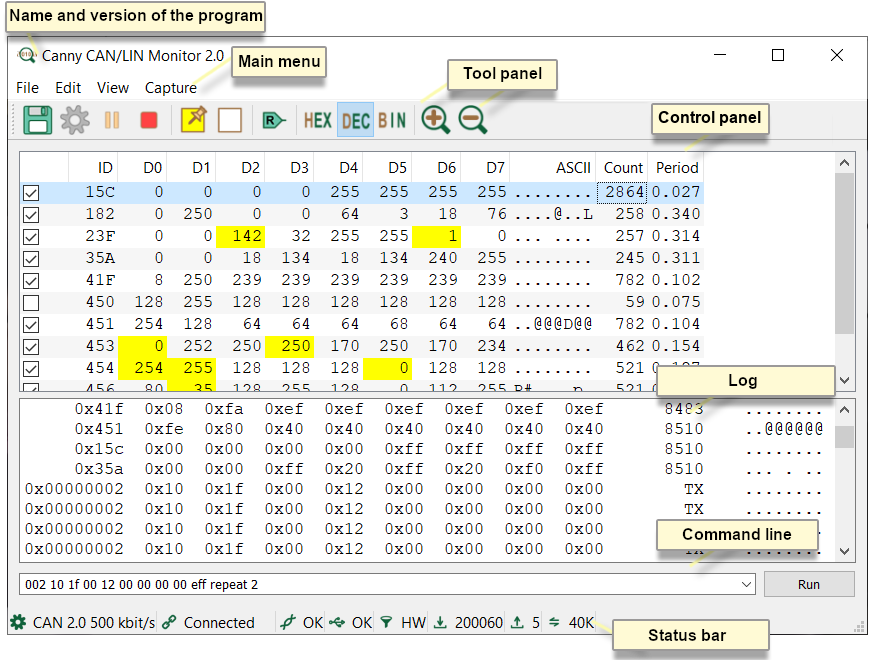Image resolution: width=873 pixels, height=660 pixels.
Task: Pause capture with the orange pause button
Action: coord(112,120)
